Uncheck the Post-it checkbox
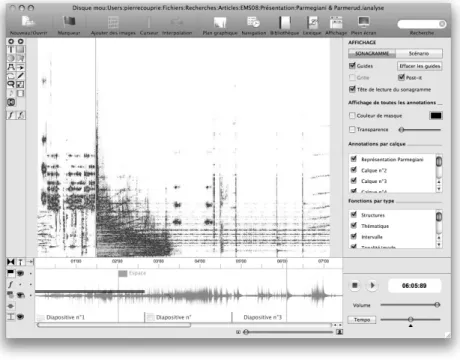This screenshot has width=460, height=360. pyautogui.click(x=401, y=77)
